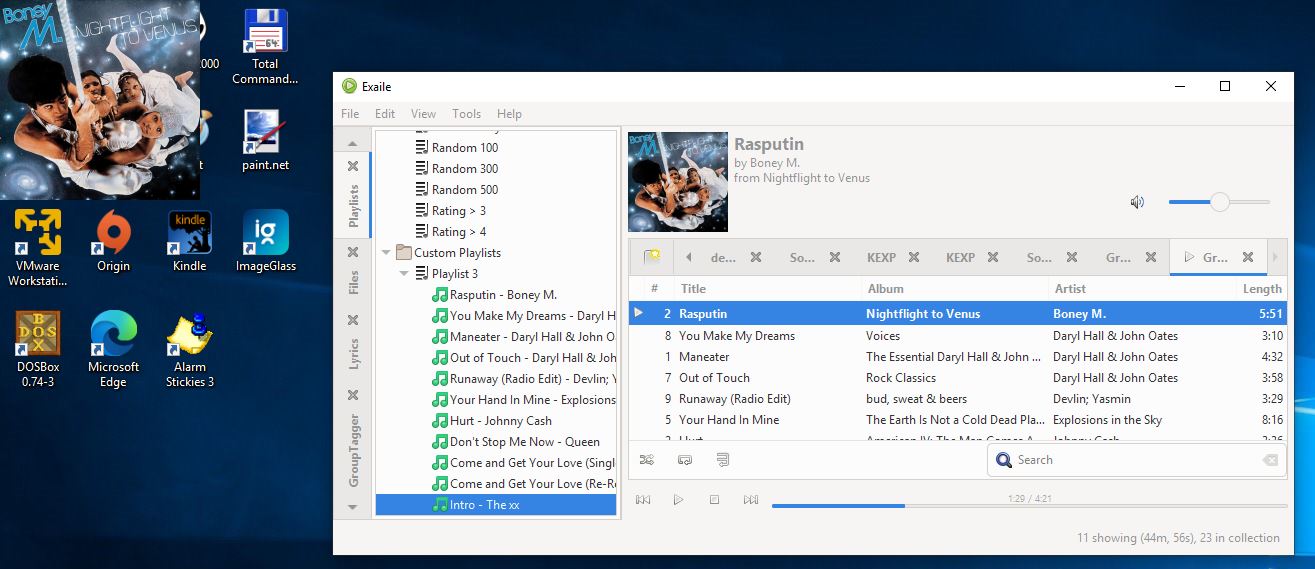Collapse the Custom Playlists folder

click(387, 253)
